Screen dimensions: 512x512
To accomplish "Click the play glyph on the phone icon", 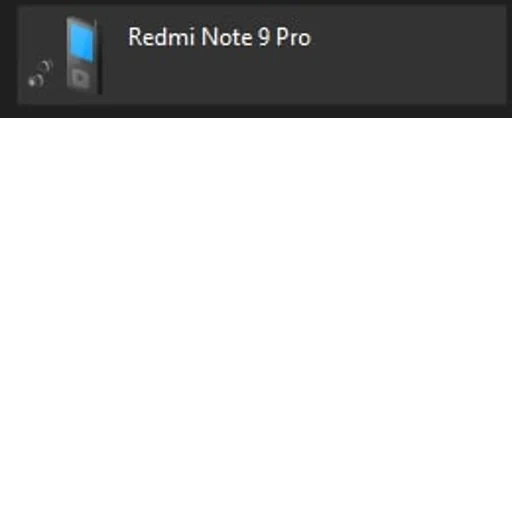I will coord(80,79).
